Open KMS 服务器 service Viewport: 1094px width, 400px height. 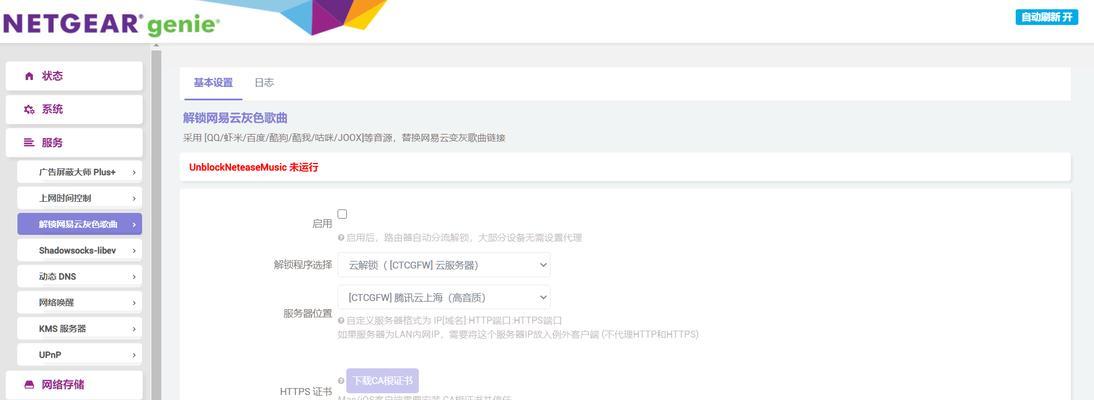pyautogui.click(x=80, y=328)
